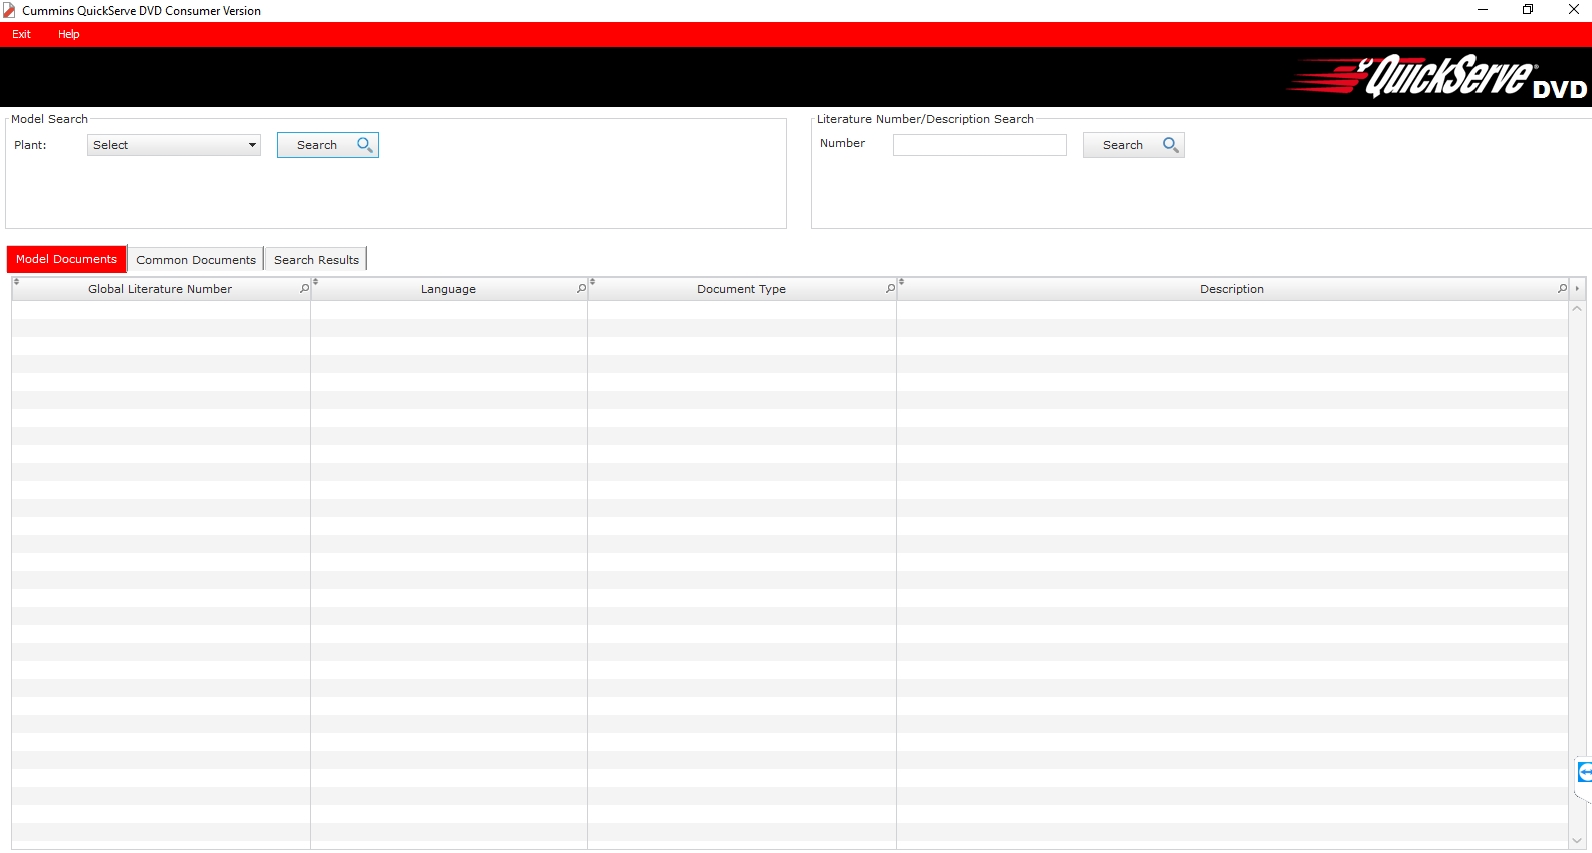Screen dimensions: 1592x853
Task: Expand the Plant dropdown
Action: click(x=174, y=145)
